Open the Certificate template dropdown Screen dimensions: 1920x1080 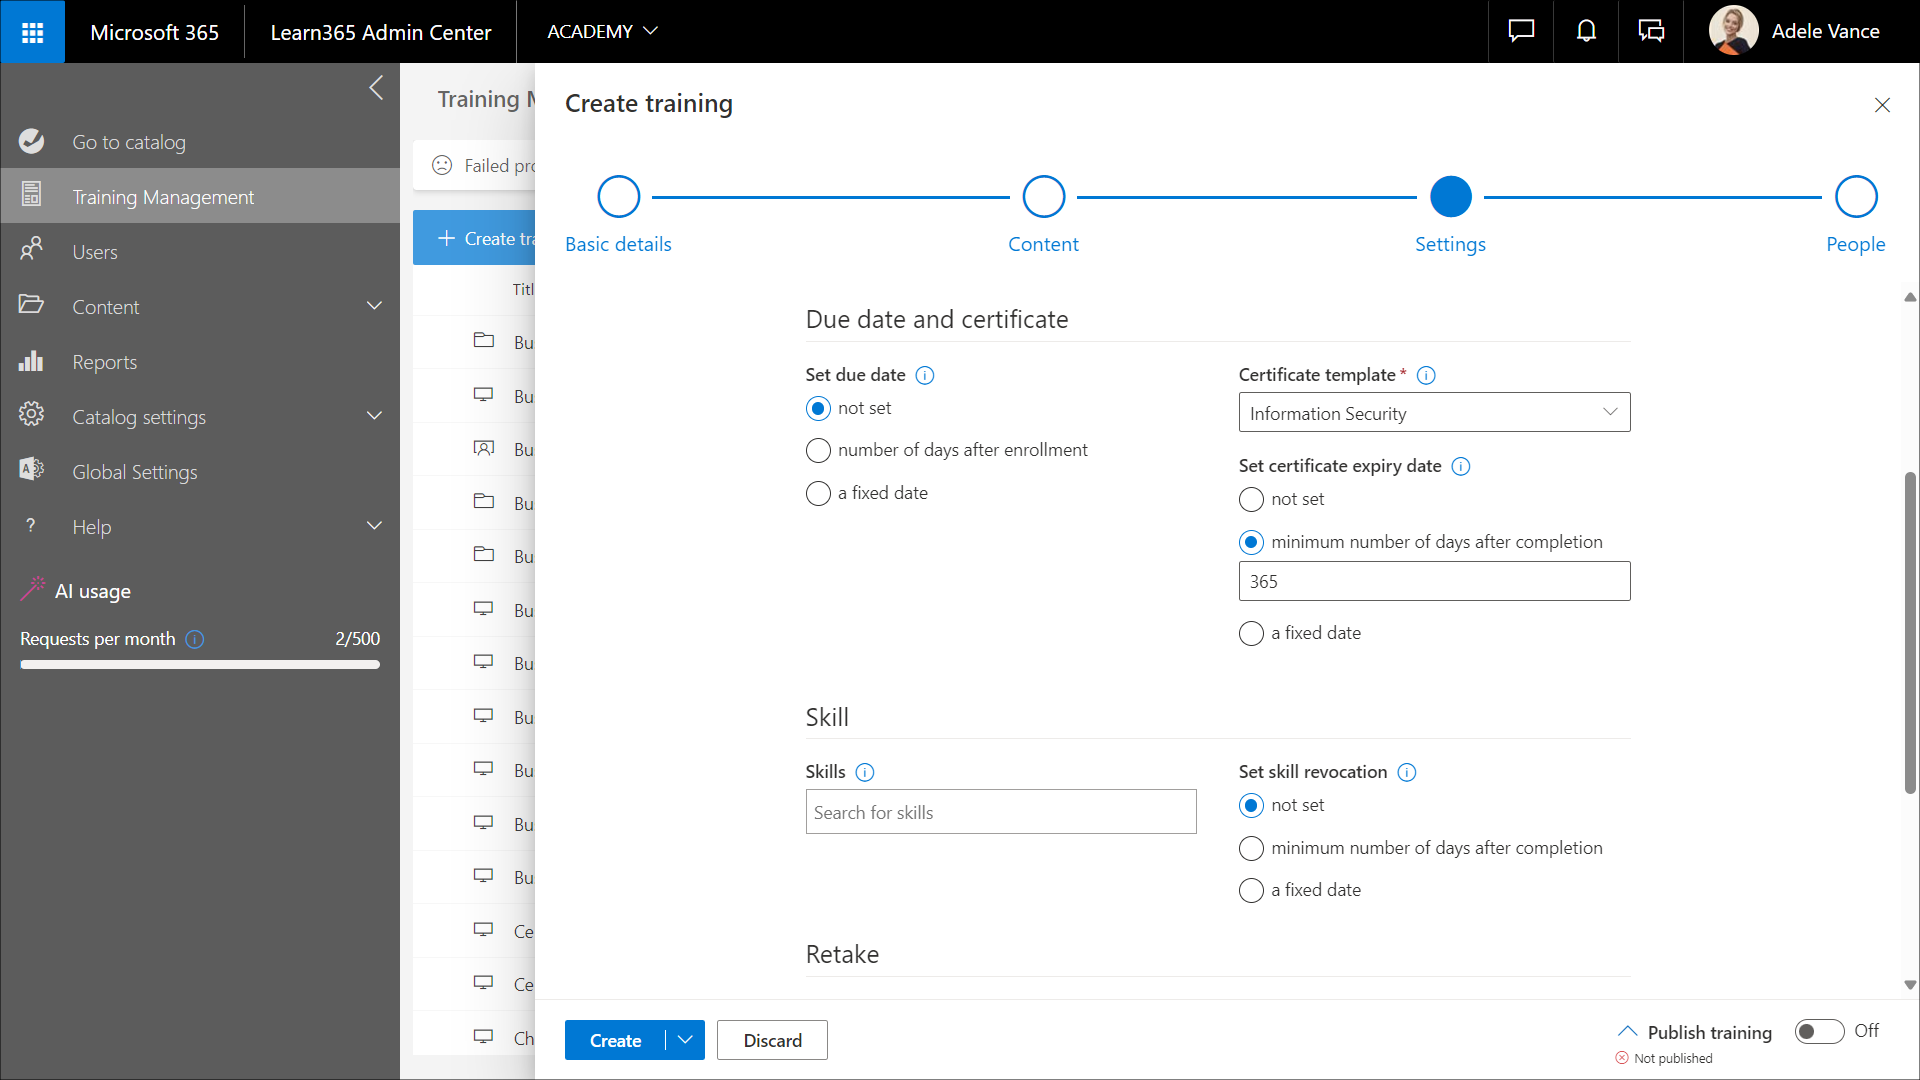pyautogui.click(x=1434, y=413)
